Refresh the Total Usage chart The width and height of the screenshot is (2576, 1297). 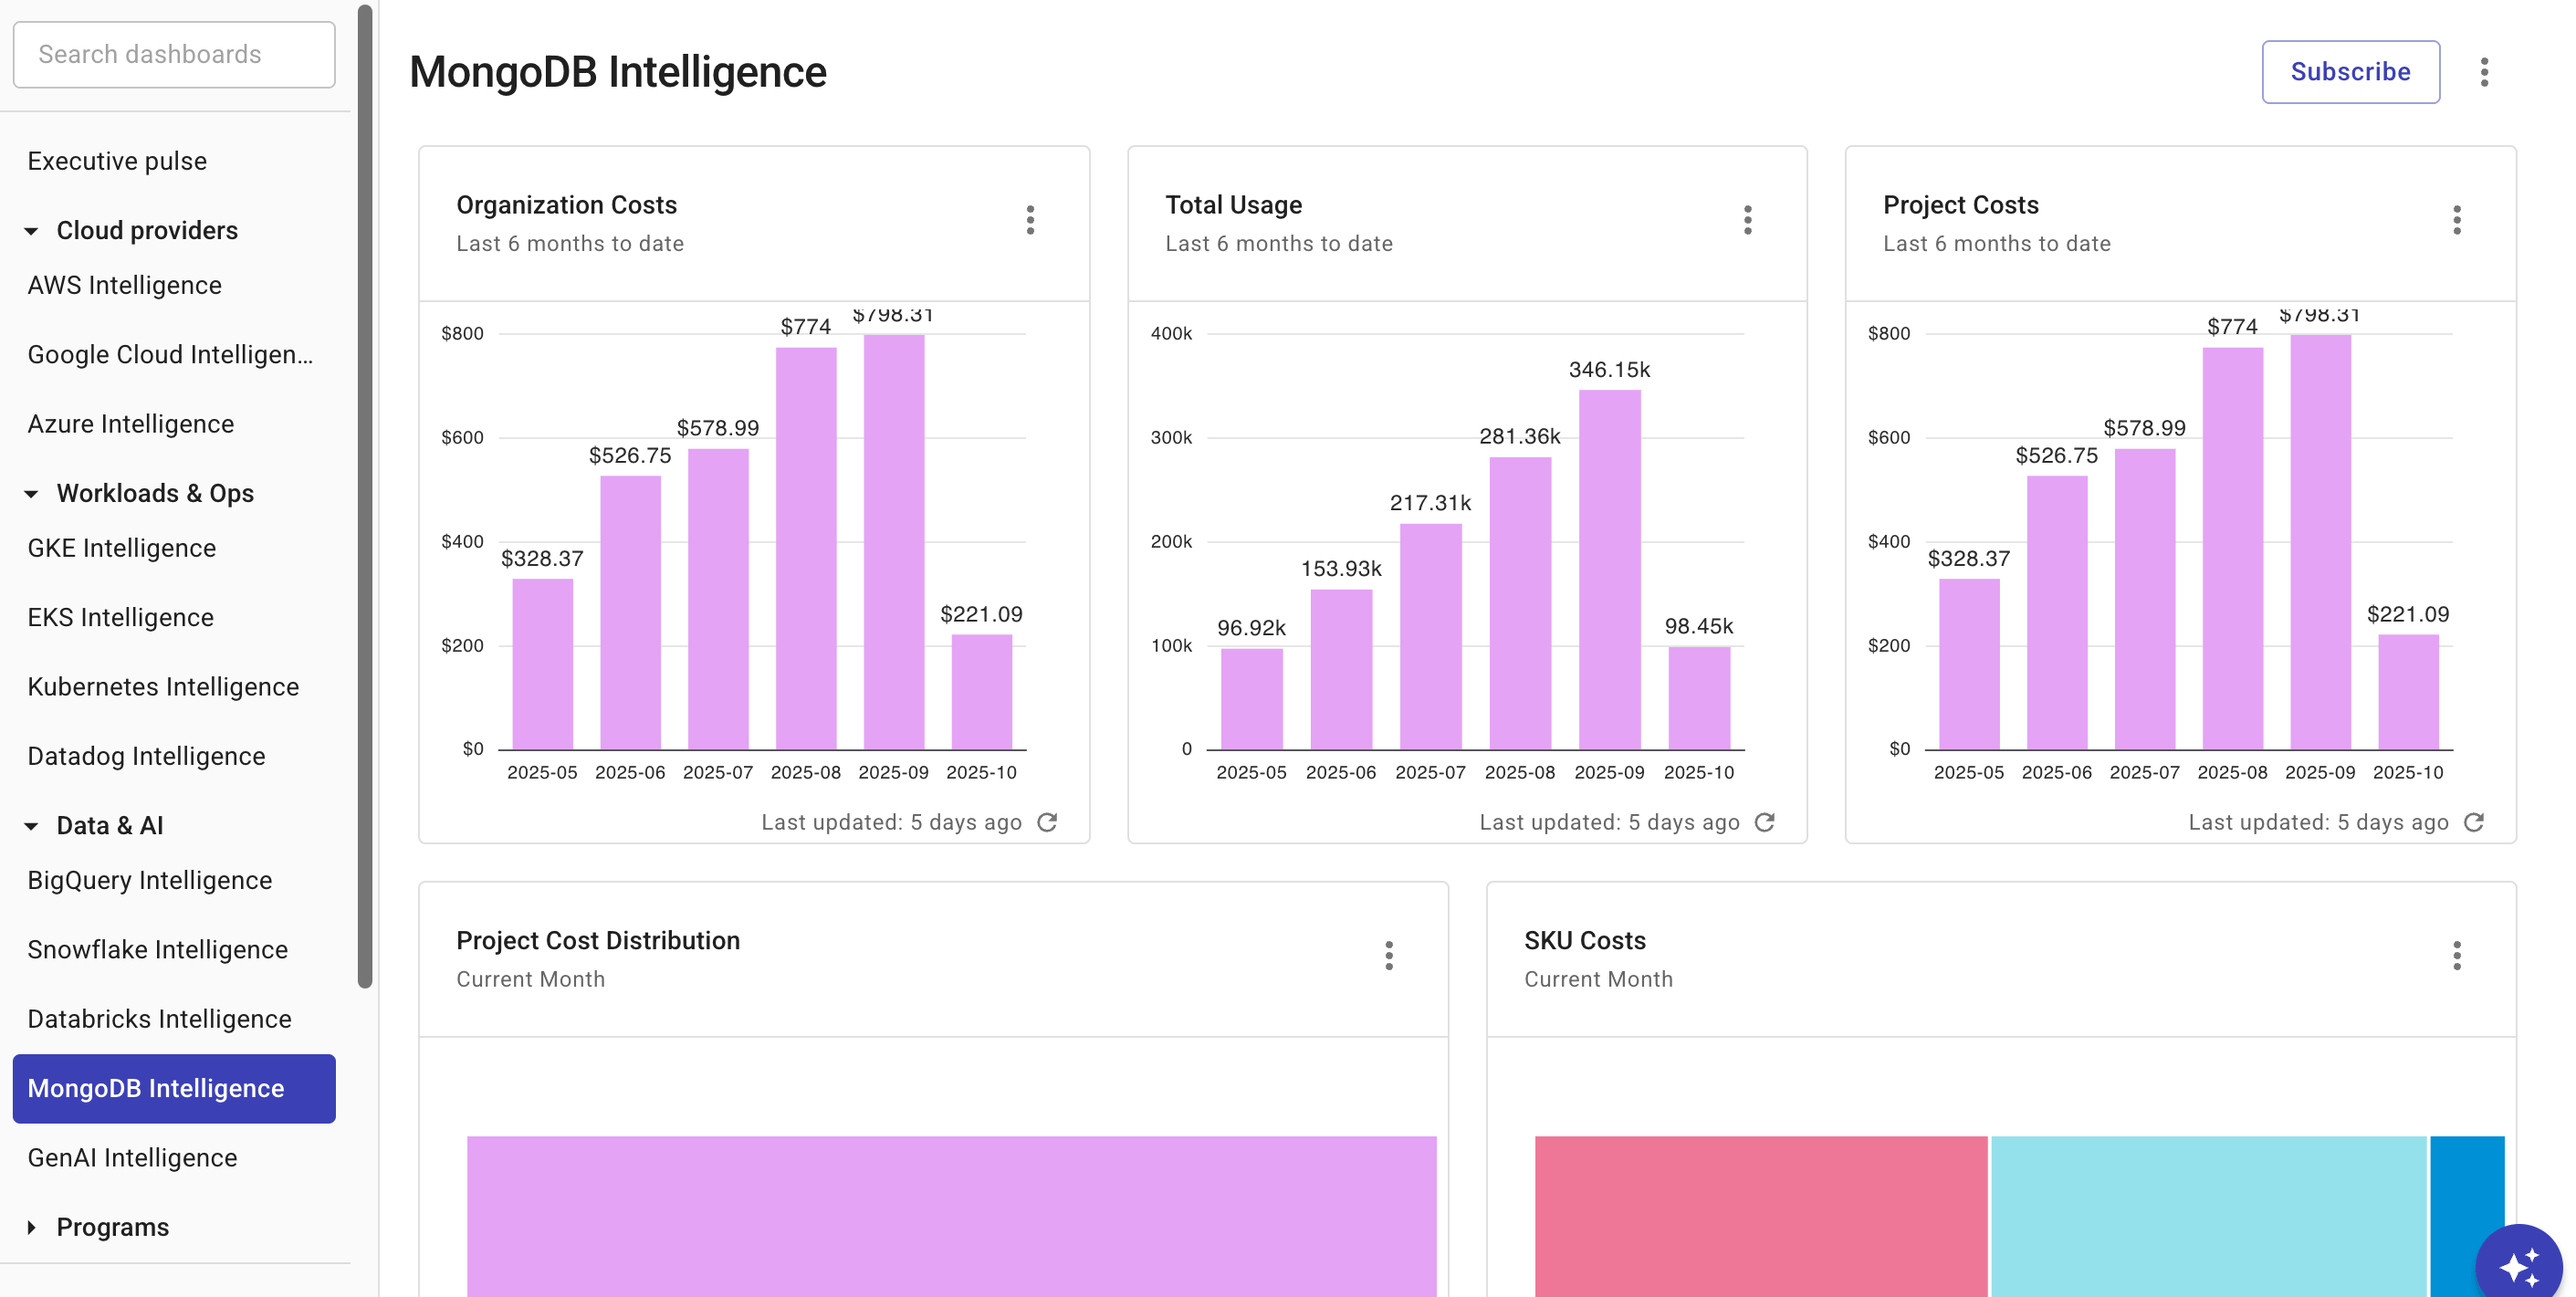pyautogui.click(x=1765, y=822)
